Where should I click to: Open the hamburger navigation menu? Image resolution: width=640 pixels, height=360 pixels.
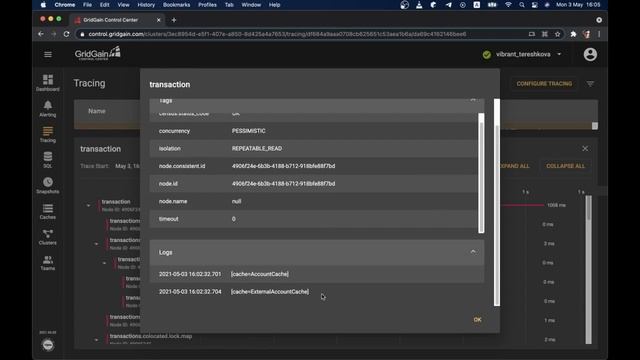(48, 55)
